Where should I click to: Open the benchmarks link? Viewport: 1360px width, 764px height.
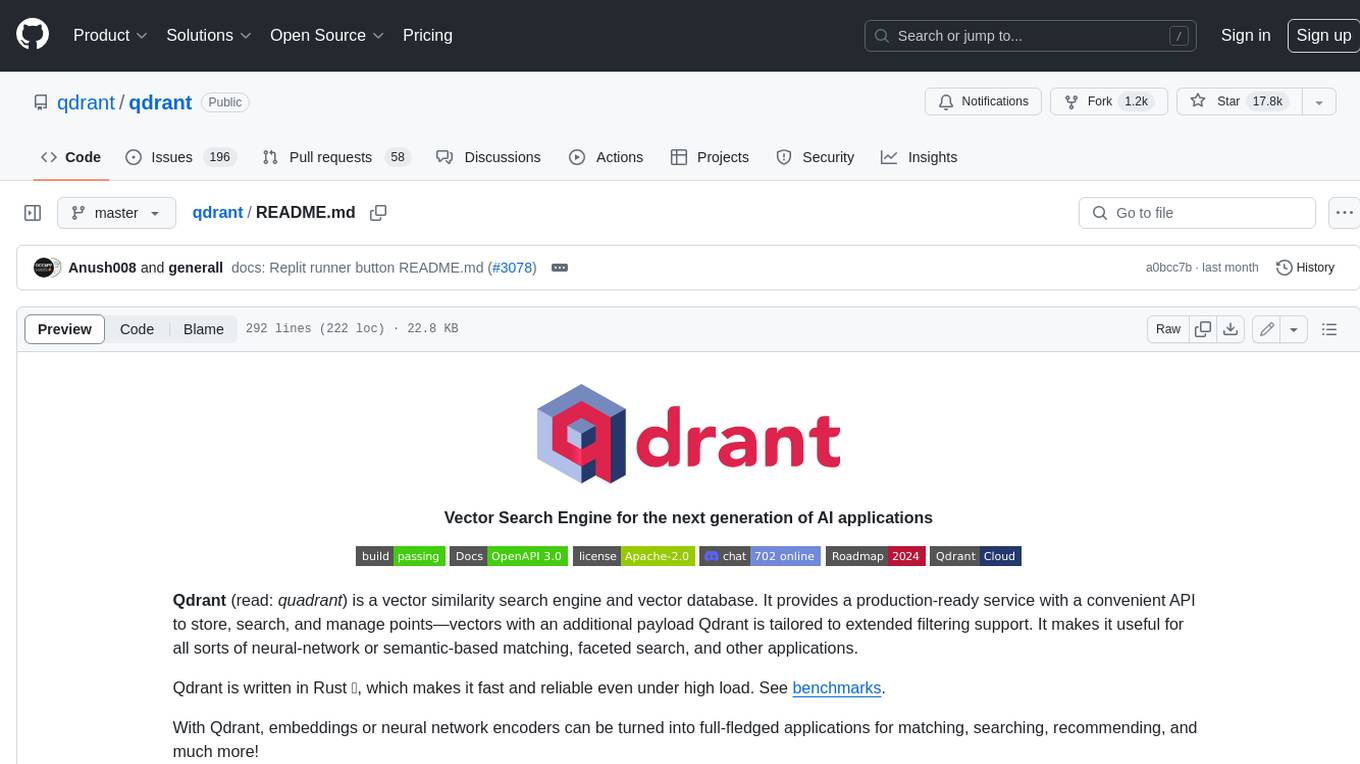click(837, 688)
